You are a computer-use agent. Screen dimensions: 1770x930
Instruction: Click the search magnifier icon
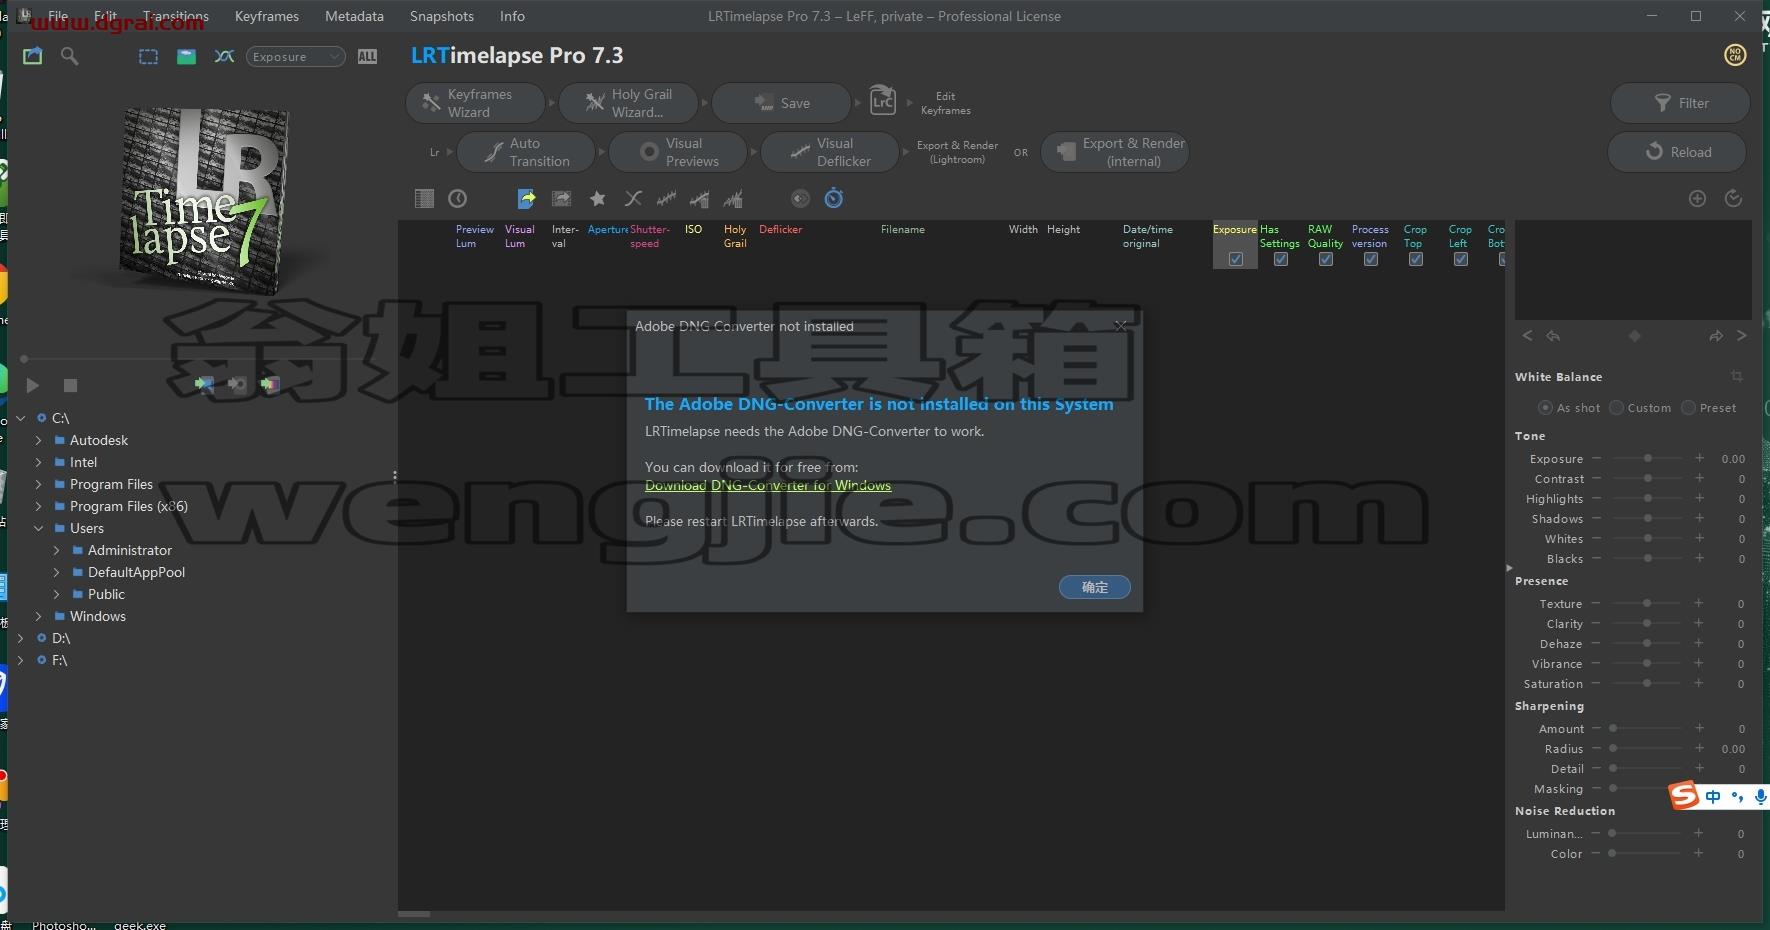click(x=69, y=56)
